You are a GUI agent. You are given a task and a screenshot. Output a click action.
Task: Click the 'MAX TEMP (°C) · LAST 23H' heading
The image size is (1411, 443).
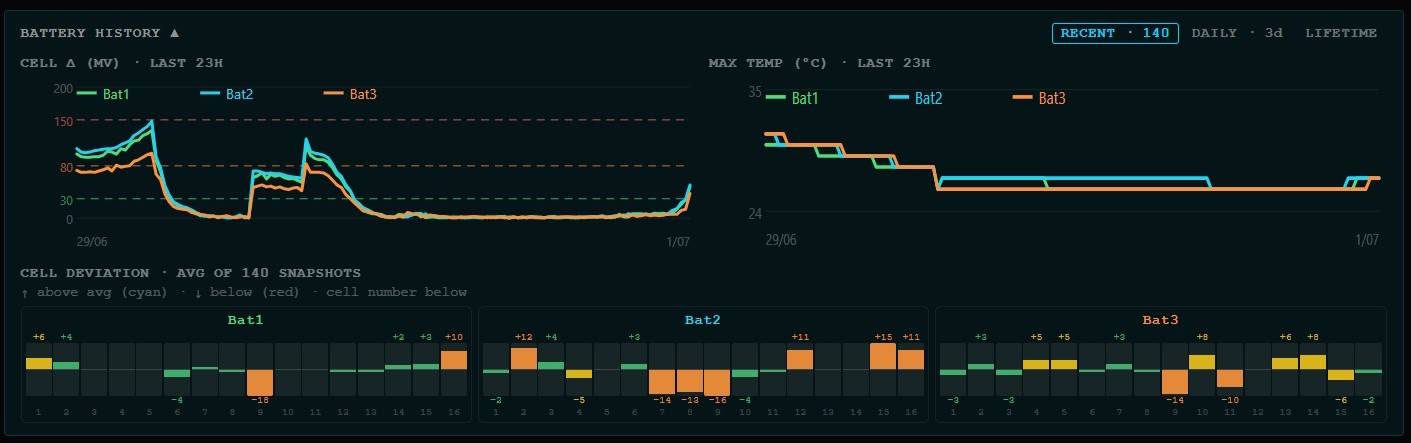(x=819, y=63)
